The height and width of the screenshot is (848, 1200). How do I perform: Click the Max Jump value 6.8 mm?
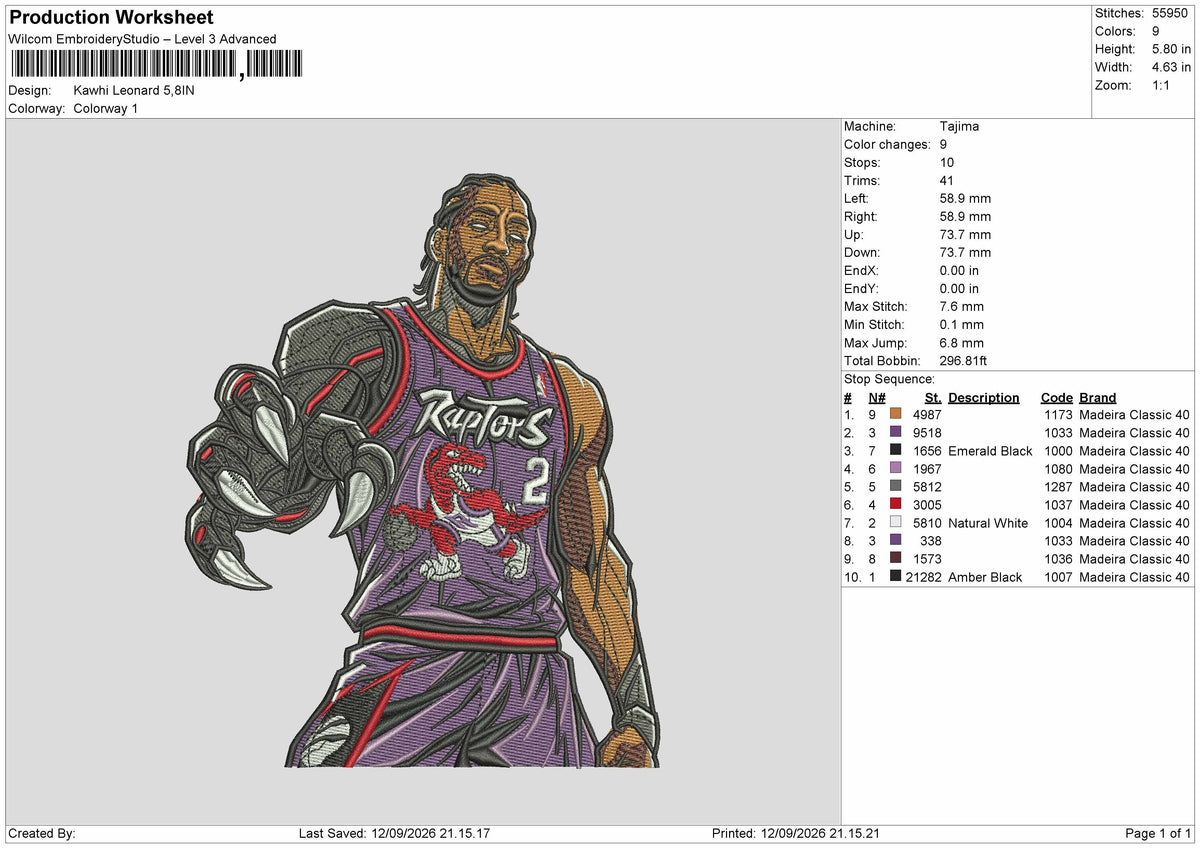[x=961, y=342]
